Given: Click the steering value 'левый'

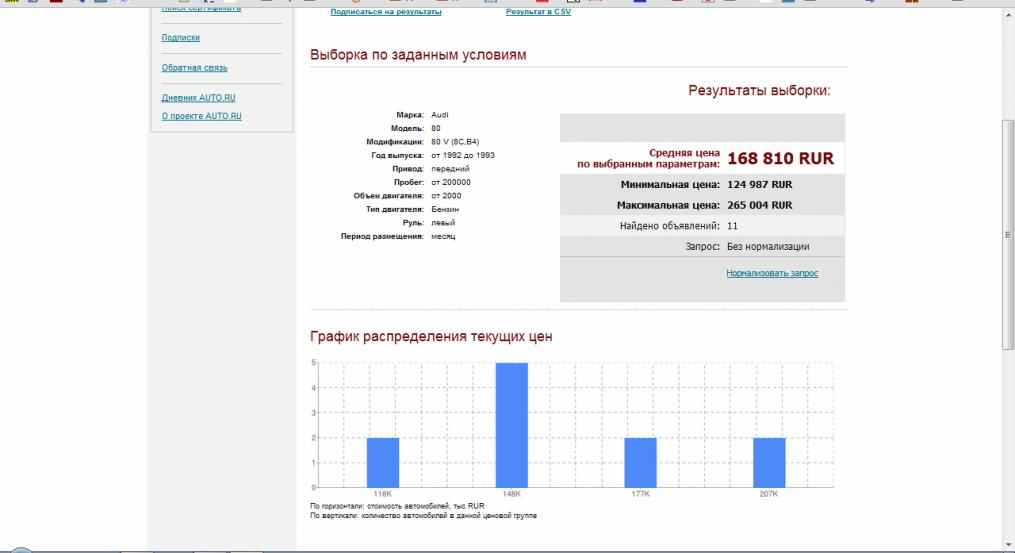Looking at the screenshot, I should pos(443,223).
